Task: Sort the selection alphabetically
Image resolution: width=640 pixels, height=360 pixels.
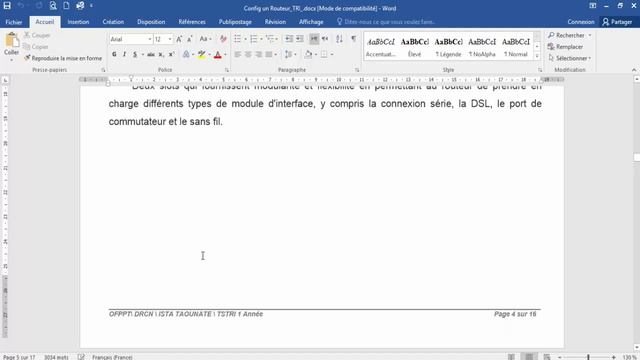Action: (339, 39)
